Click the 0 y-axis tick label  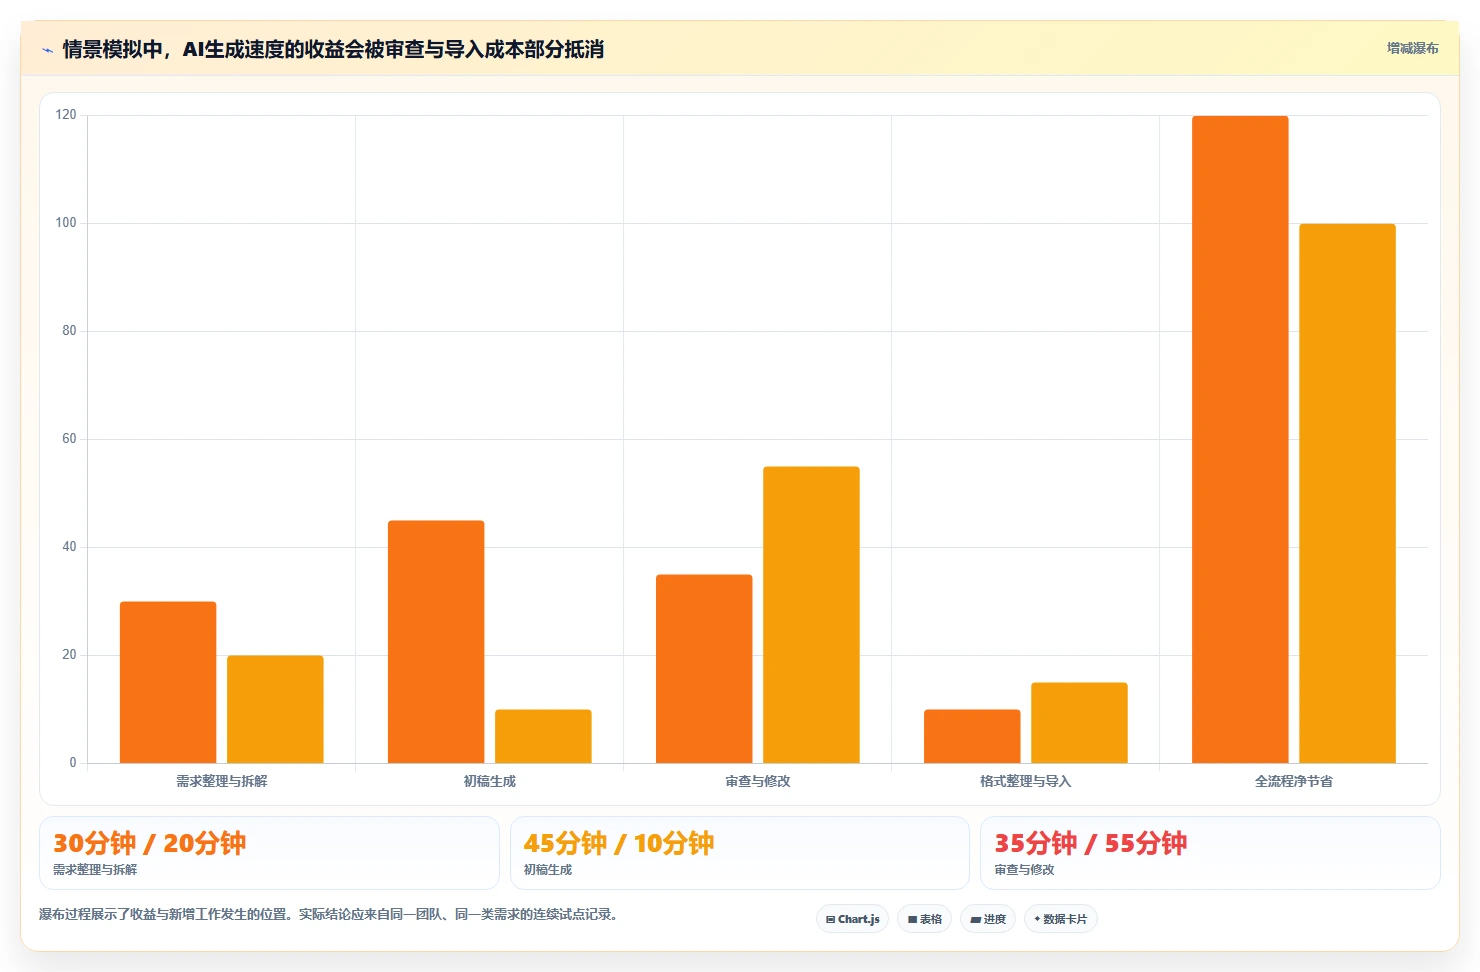tap(73, 763)
